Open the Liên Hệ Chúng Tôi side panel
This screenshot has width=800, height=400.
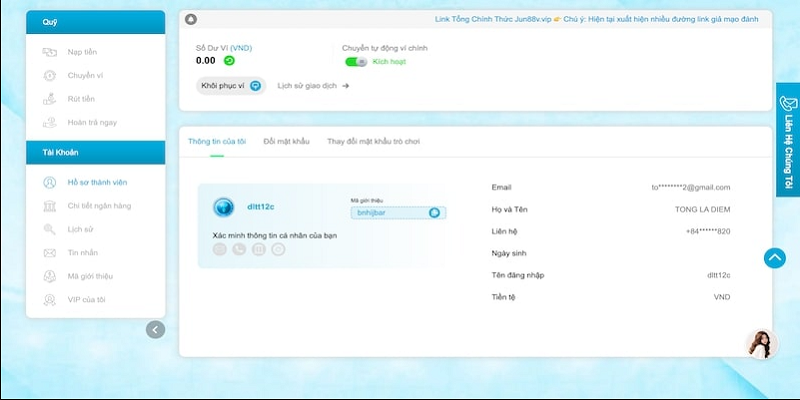point(787,139)
